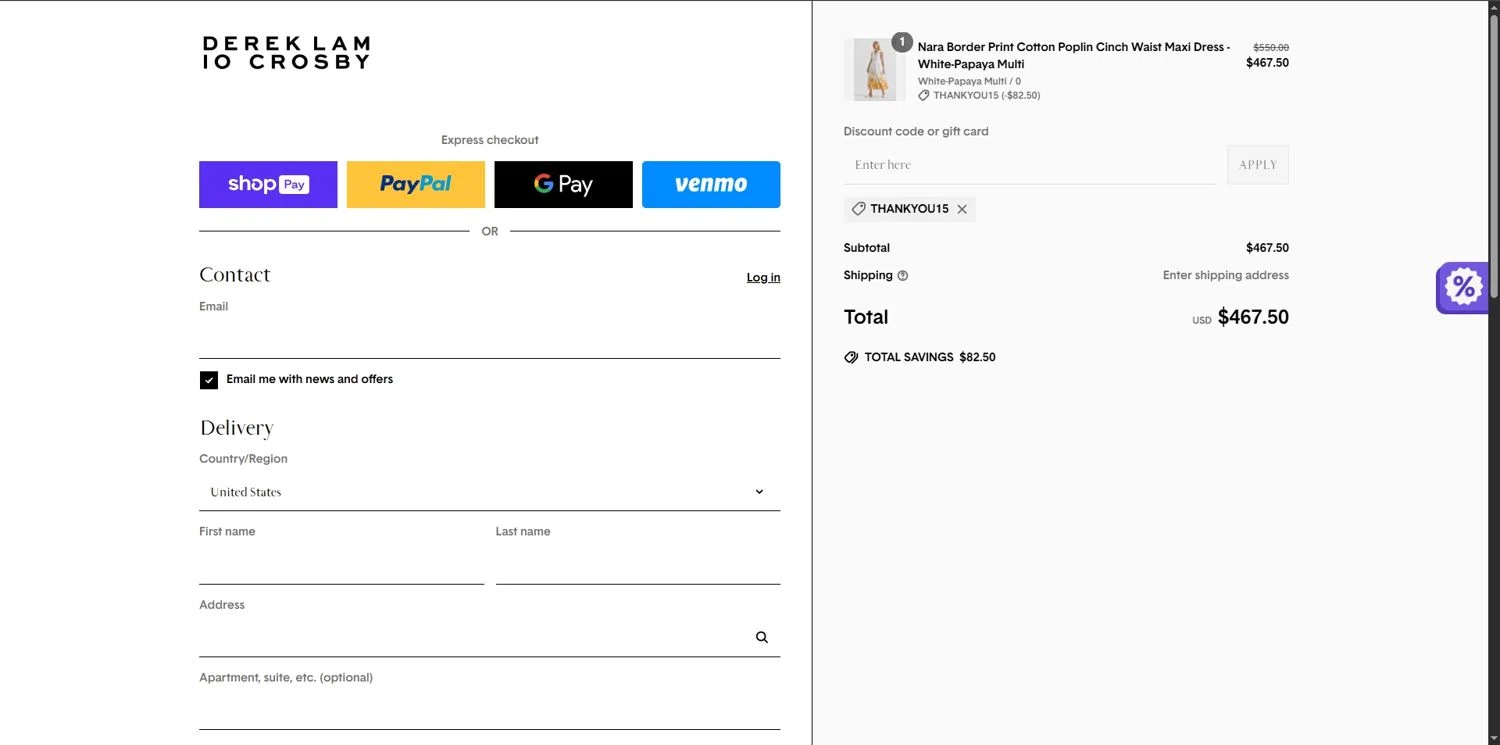
Task: Click item quantity badge on dress thumbnail
Action: 902,42
